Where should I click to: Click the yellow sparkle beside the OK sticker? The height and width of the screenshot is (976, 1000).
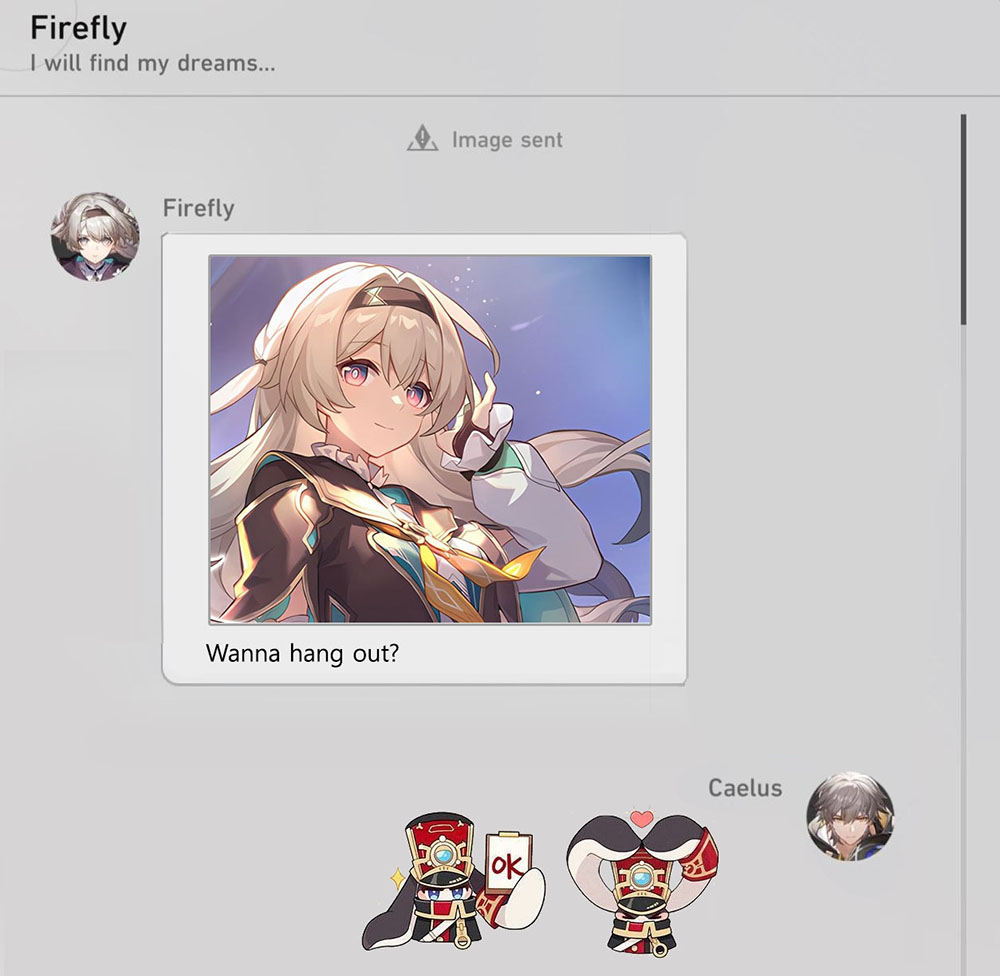399,879
